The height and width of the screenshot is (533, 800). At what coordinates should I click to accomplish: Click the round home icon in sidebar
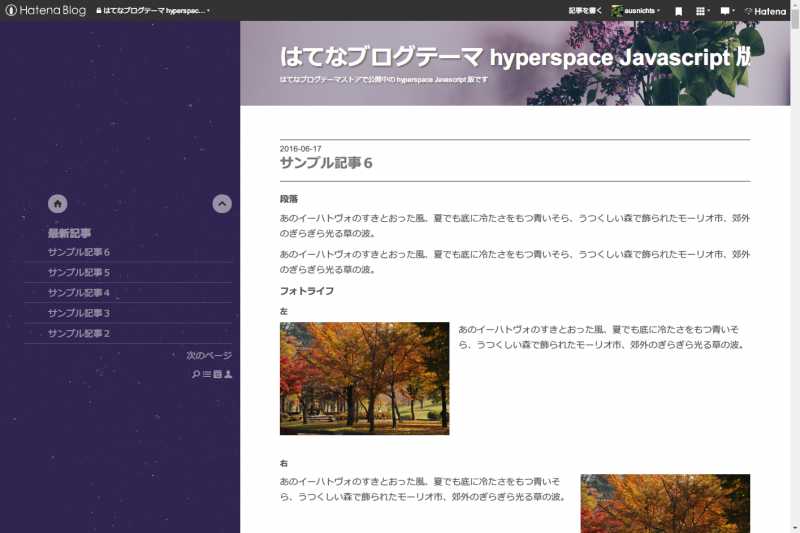point(58,204)
